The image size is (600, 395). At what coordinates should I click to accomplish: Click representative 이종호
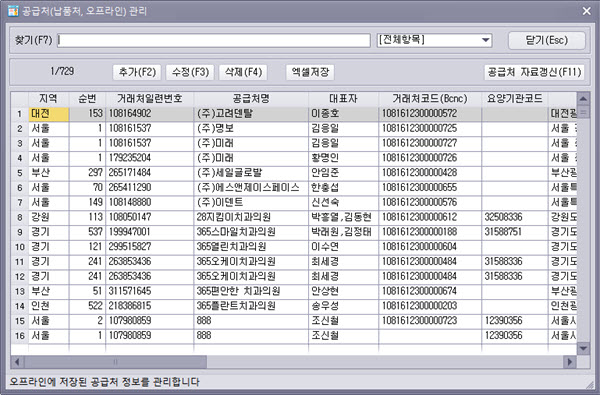pyautogui.click(x=343, y=114)
